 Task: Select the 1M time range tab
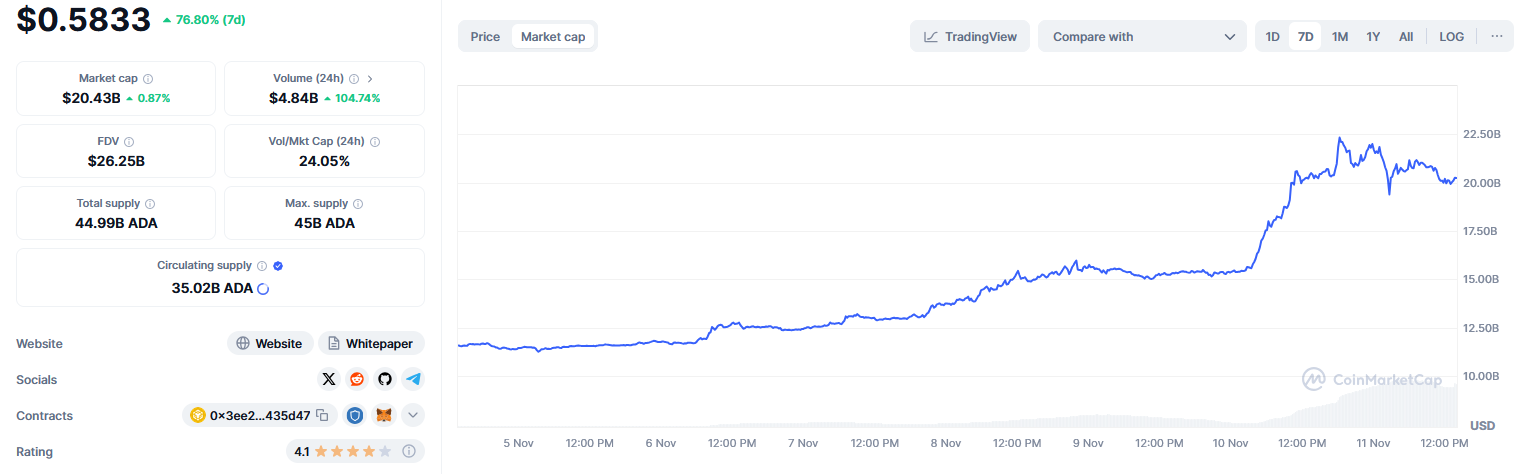(x=1340, y=36)
